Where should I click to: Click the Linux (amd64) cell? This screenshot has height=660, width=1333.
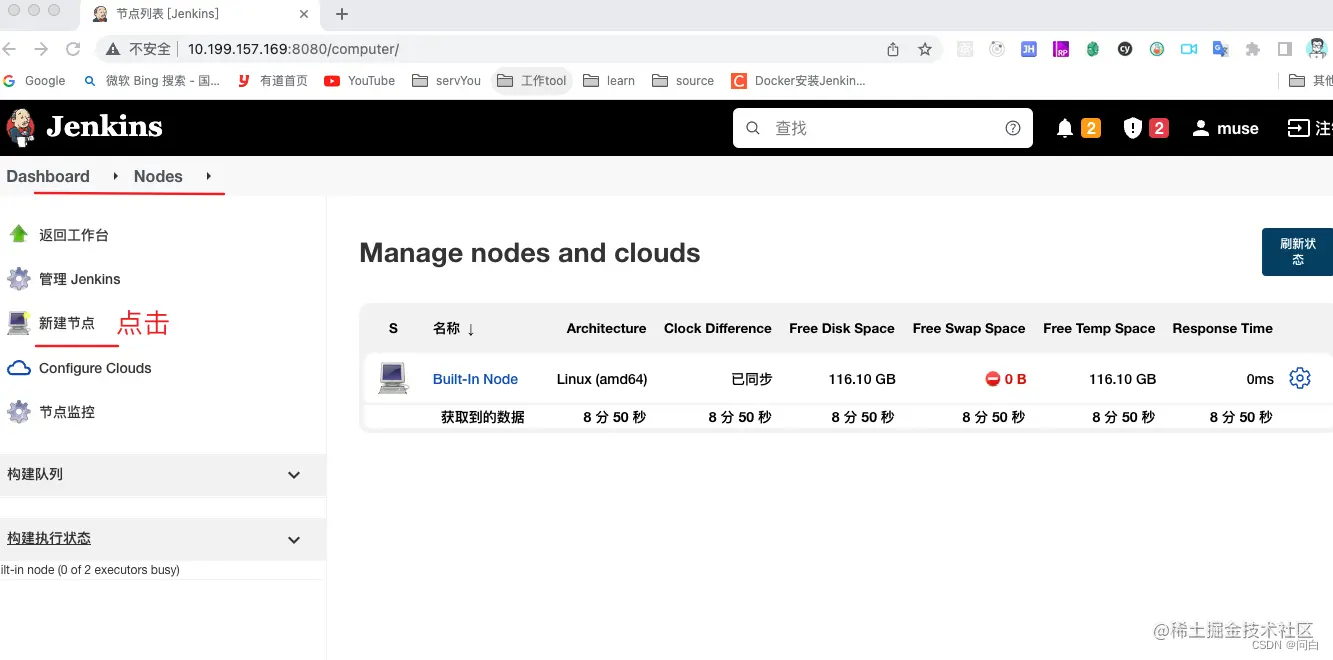[602, 379]
